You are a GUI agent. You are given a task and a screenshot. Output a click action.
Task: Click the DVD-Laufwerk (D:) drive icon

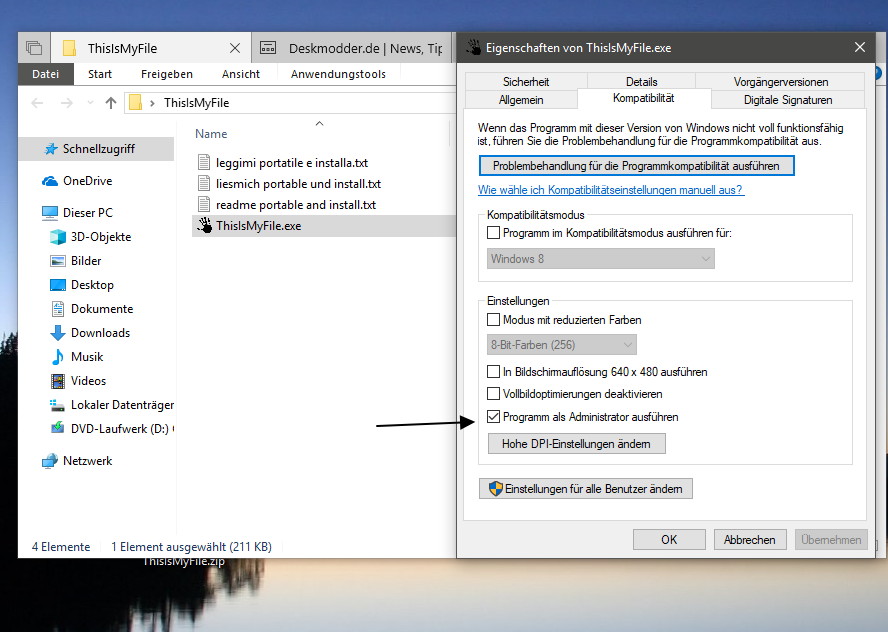point(57,429)
